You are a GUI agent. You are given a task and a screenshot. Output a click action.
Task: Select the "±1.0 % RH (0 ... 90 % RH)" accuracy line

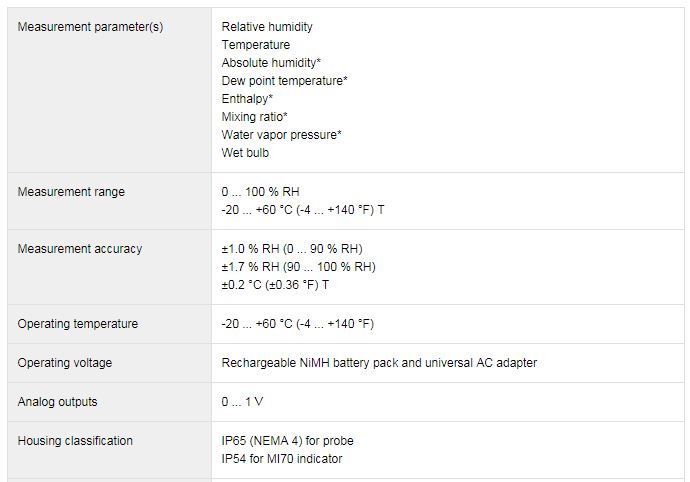(x=291, y=249)
